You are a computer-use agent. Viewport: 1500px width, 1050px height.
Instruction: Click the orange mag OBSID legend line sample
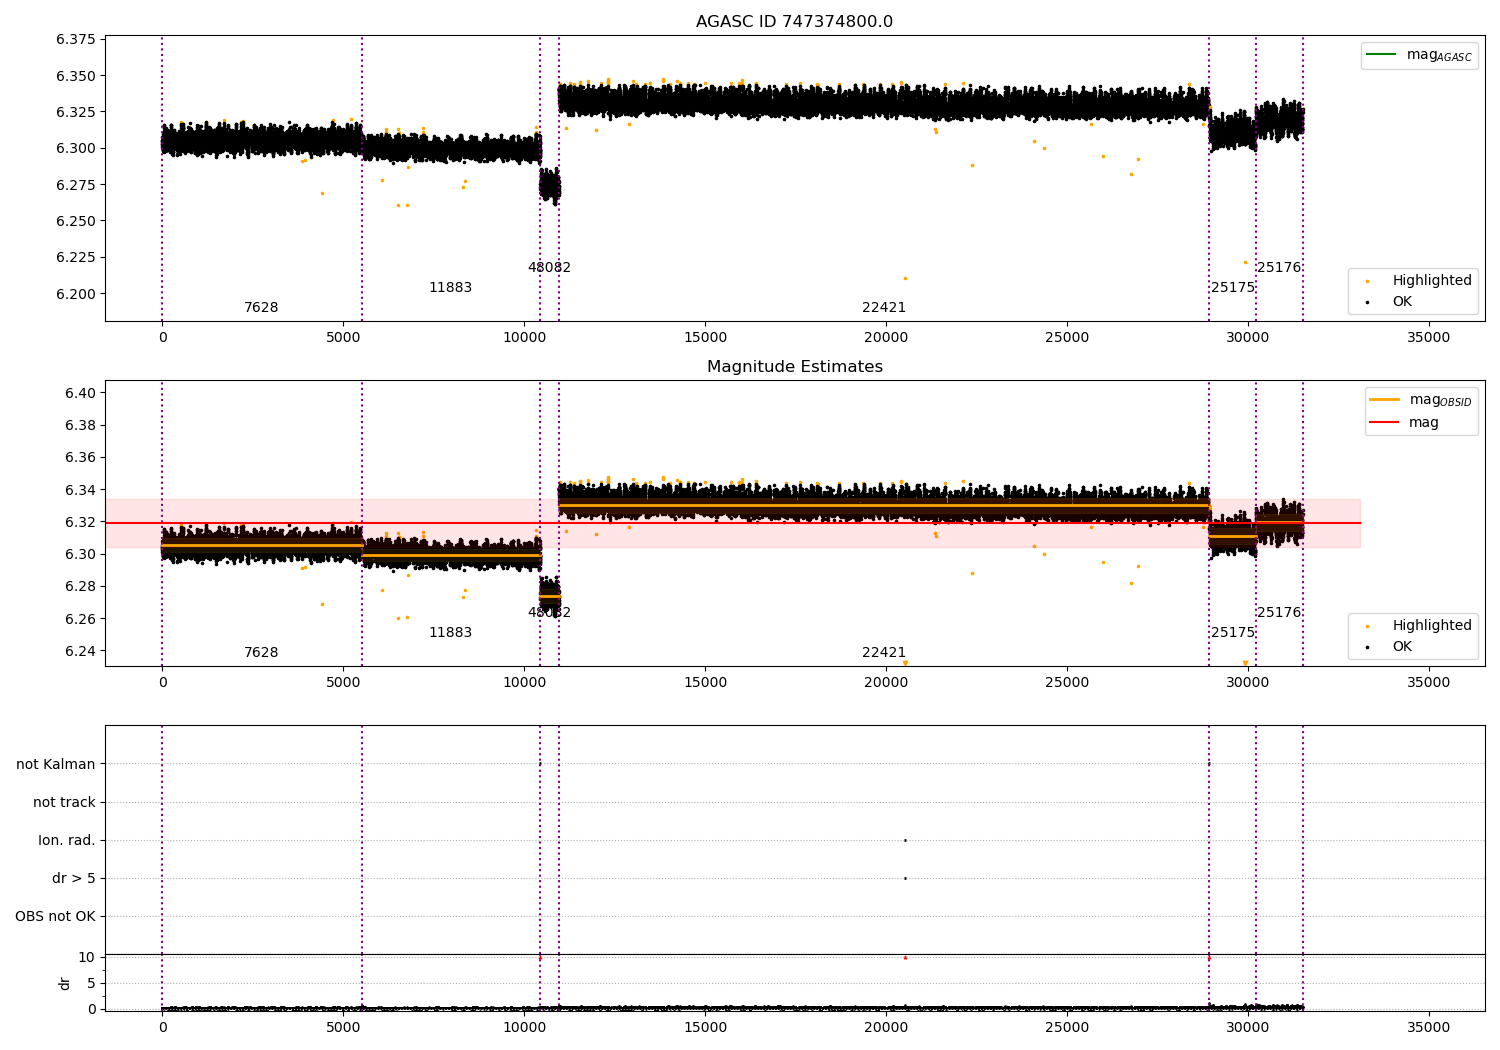(x=1384, y=399)
